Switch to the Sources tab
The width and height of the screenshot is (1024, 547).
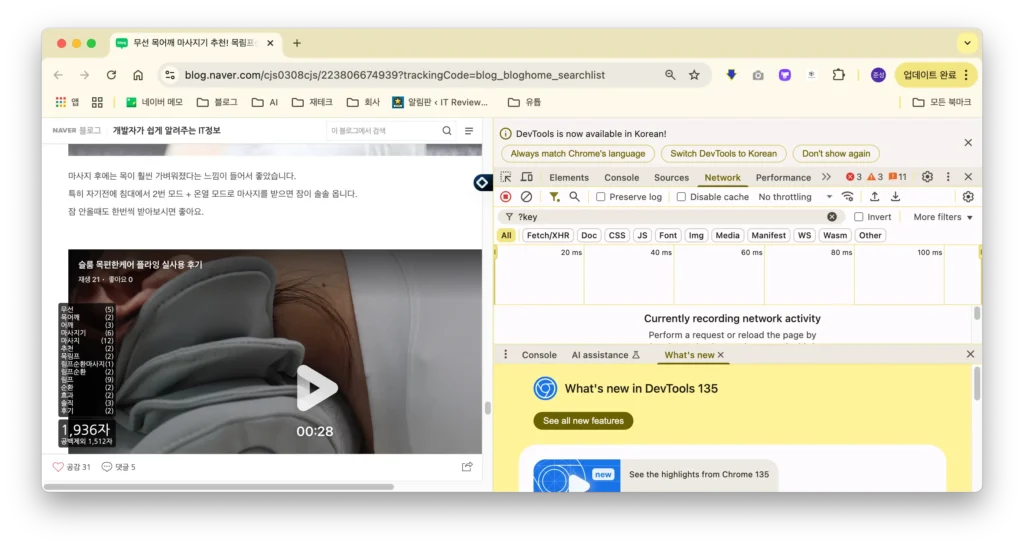click(671, 178)
